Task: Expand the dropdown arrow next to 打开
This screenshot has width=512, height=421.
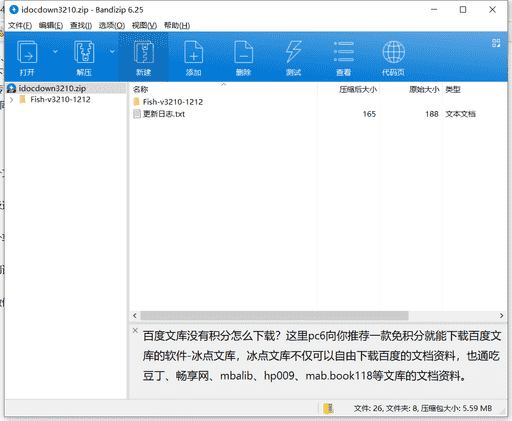Action: [55, 51]
